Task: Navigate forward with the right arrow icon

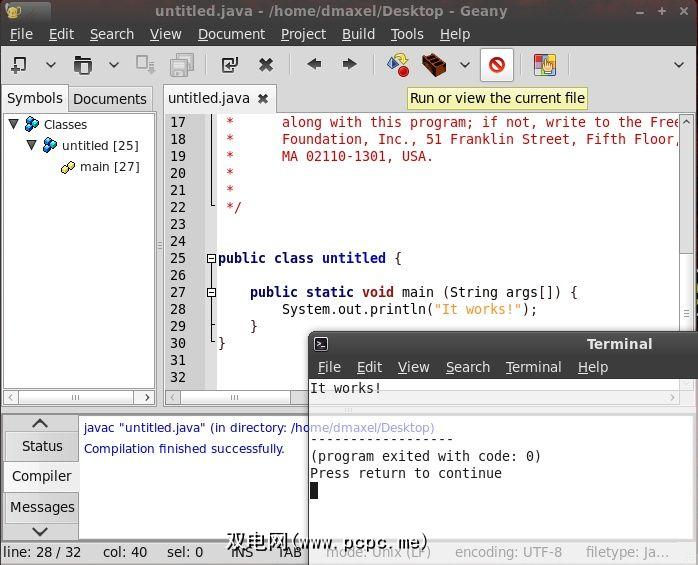Action: coord(349,65)
